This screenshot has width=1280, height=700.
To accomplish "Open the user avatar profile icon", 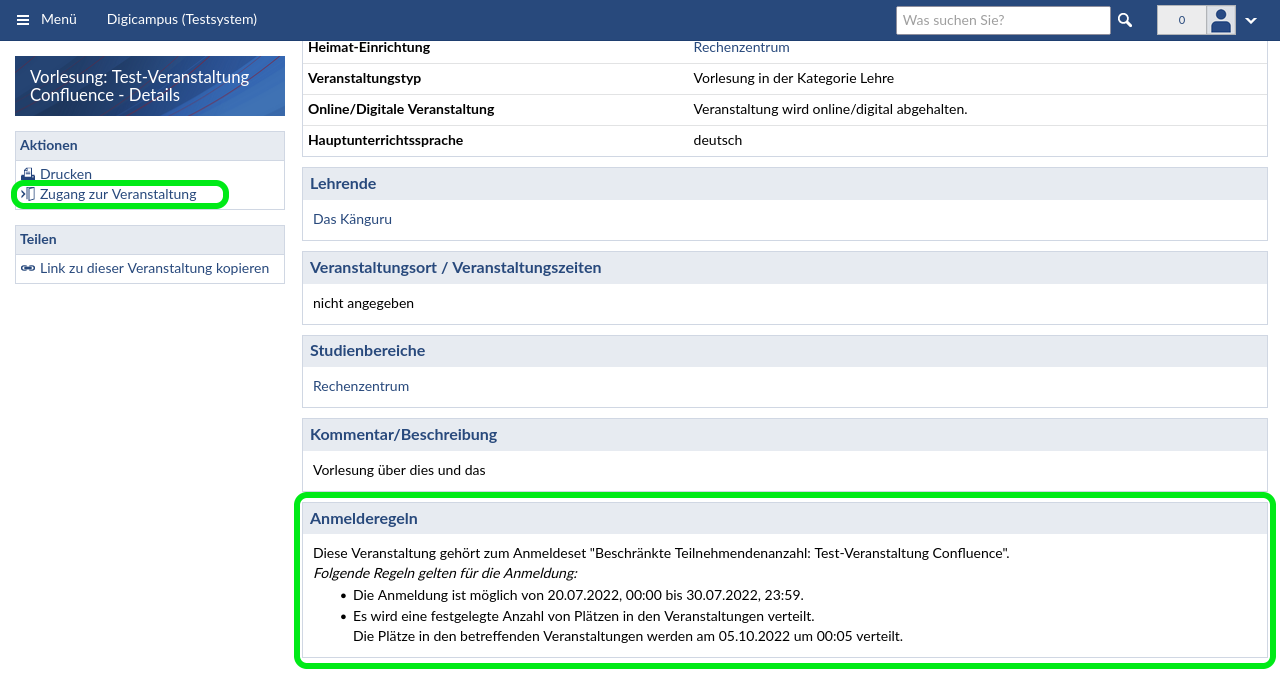I will (x=1221, y=20).
